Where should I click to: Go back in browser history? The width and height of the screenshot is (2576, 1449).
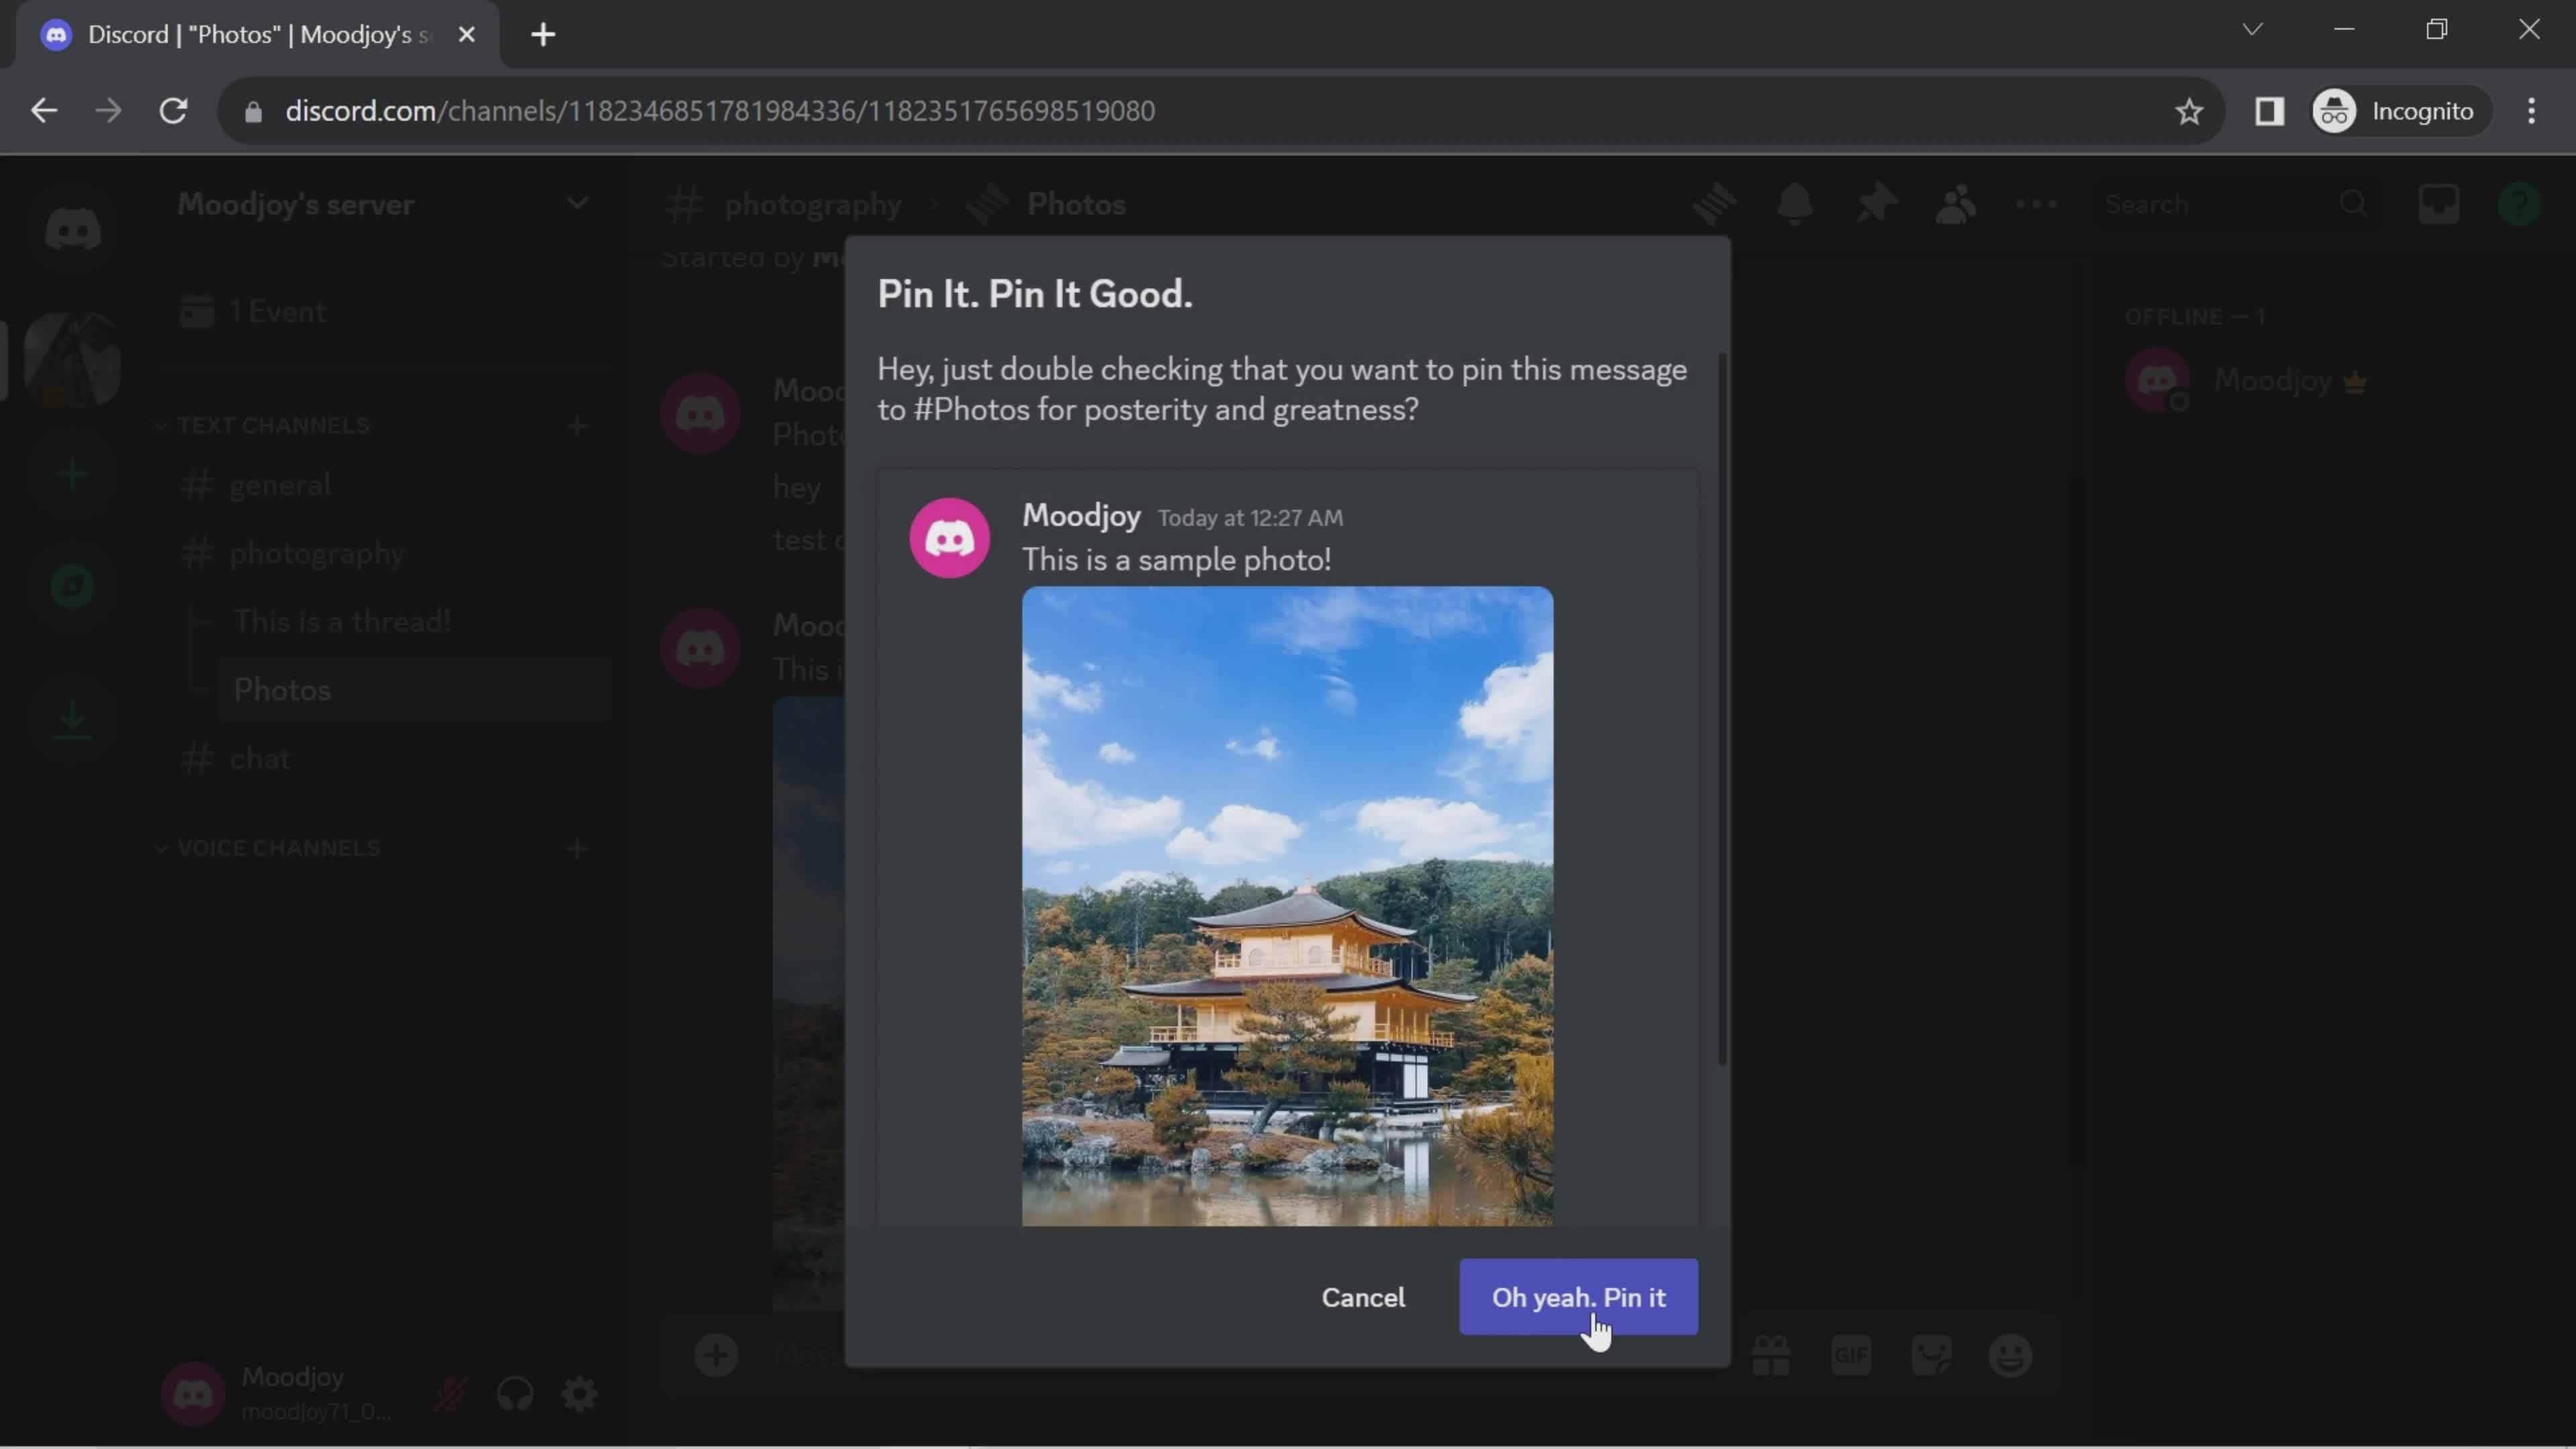coord(43,110)
